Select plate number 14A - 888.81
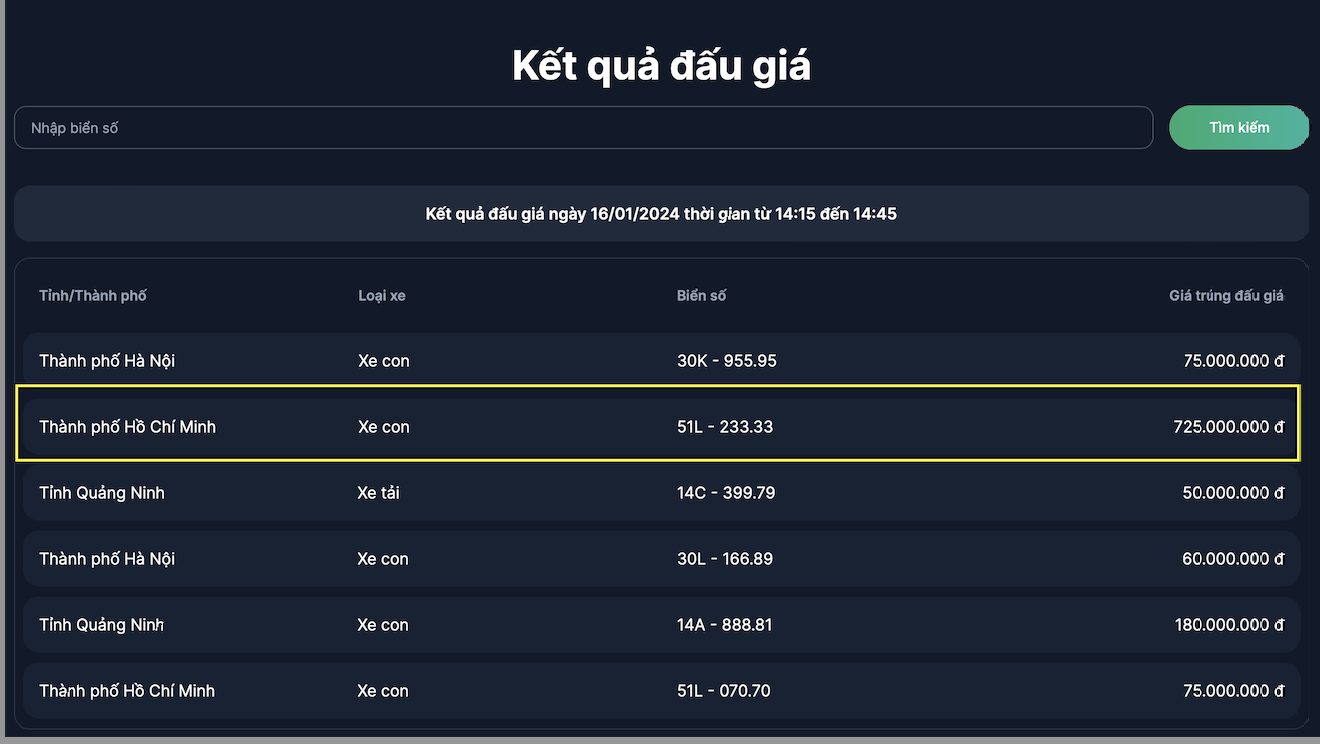Screen dimensions: 1320x744 click(x=725, y=625)
